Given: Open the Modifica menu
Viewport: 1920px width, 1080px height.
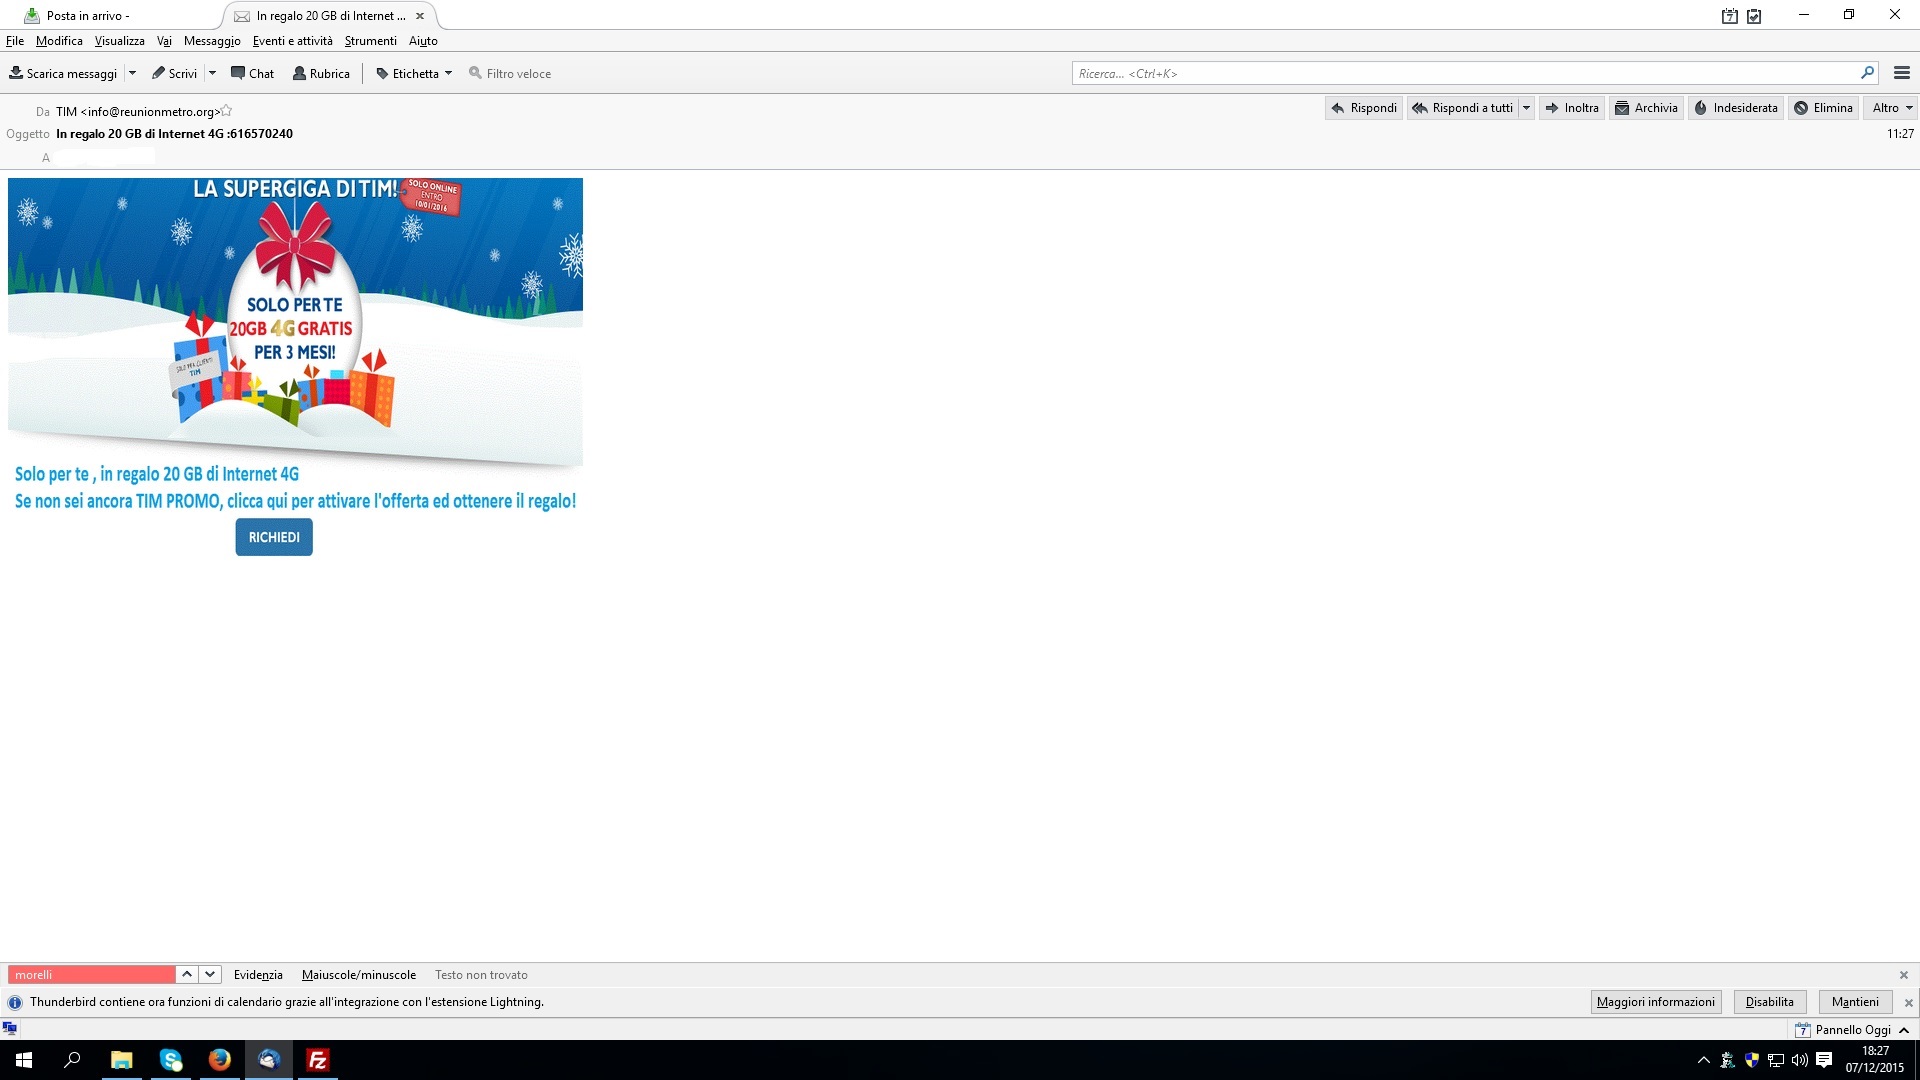Looking at the screenshot, I should [x=59, y=41].
